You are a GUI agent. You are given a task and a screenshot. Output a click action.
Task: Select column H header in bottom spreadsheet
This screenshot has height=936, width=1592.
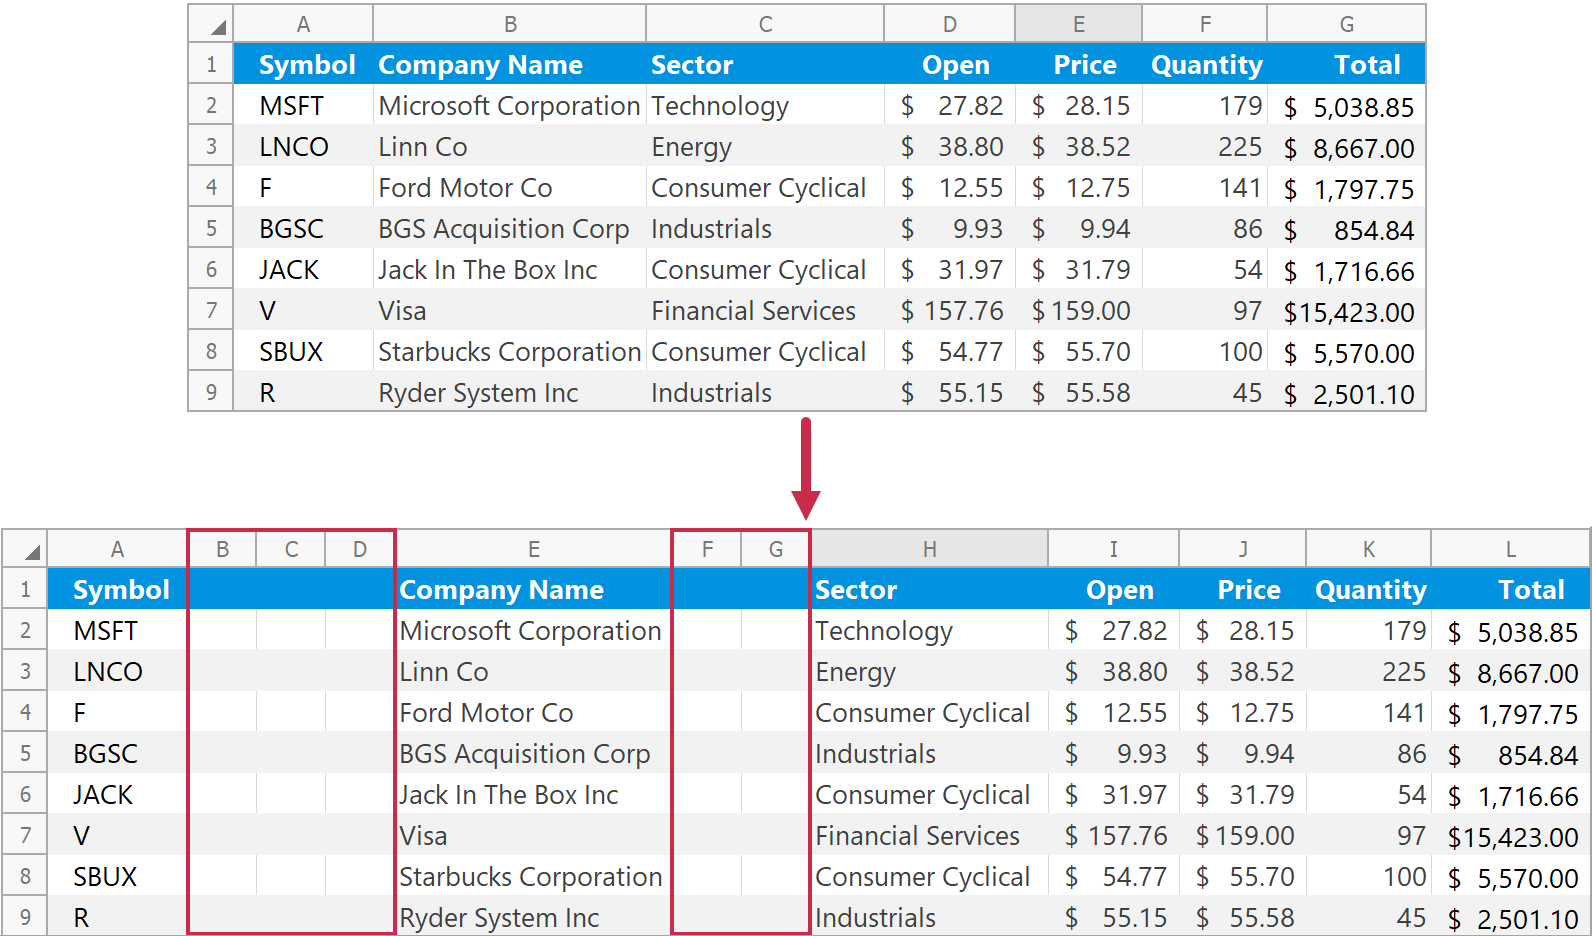pos(929,549)
